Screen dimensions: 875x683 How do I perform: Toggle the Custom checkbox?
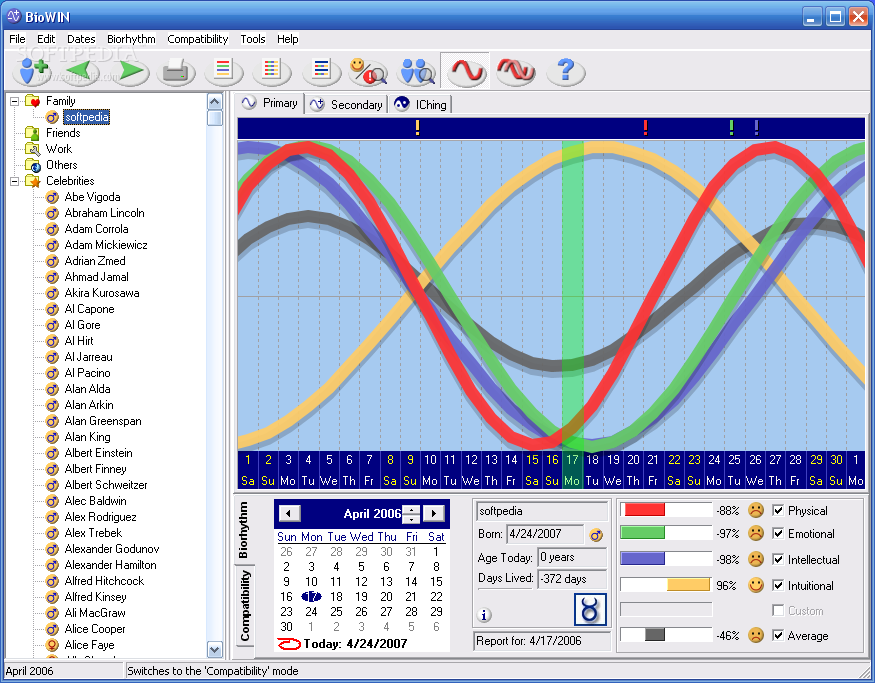click(778, 610)
